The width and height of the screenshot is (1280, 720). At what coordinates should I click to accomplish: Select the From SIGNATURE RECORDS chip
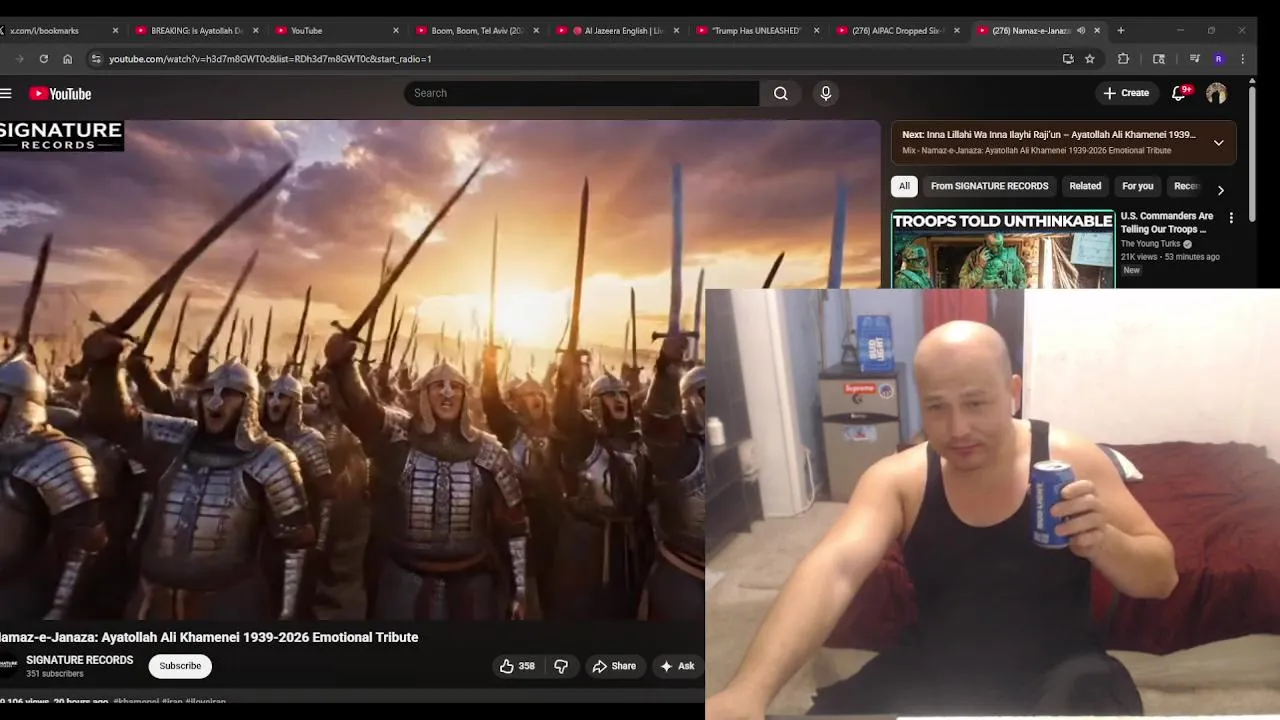989,186
